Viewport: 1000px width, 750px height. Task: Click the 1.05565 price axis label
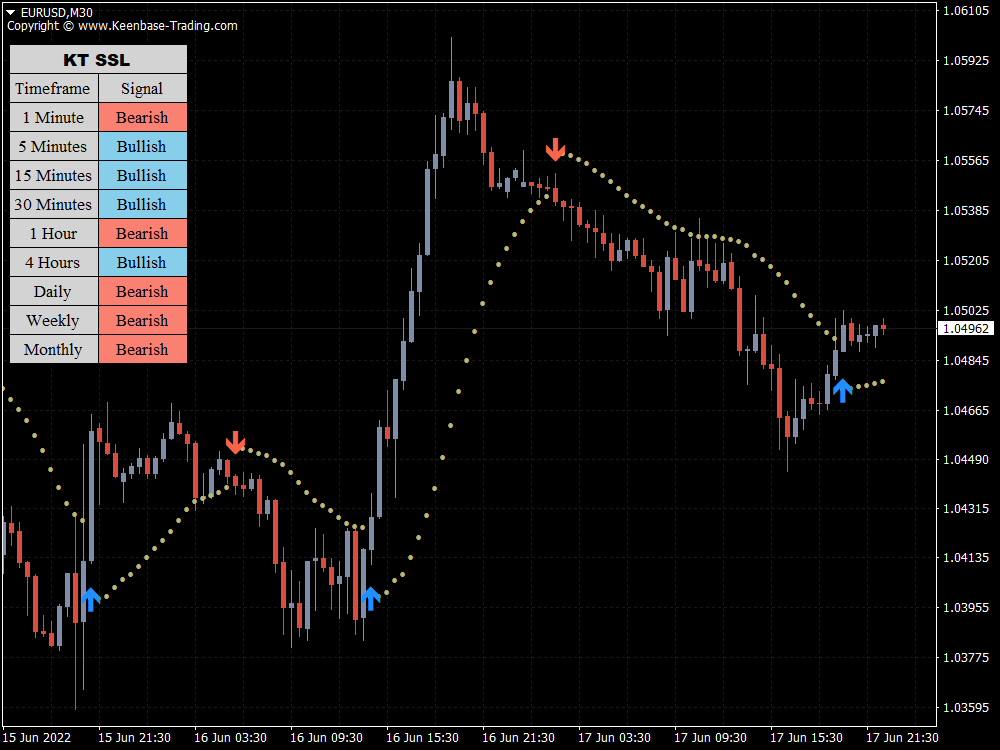point(966,160)
